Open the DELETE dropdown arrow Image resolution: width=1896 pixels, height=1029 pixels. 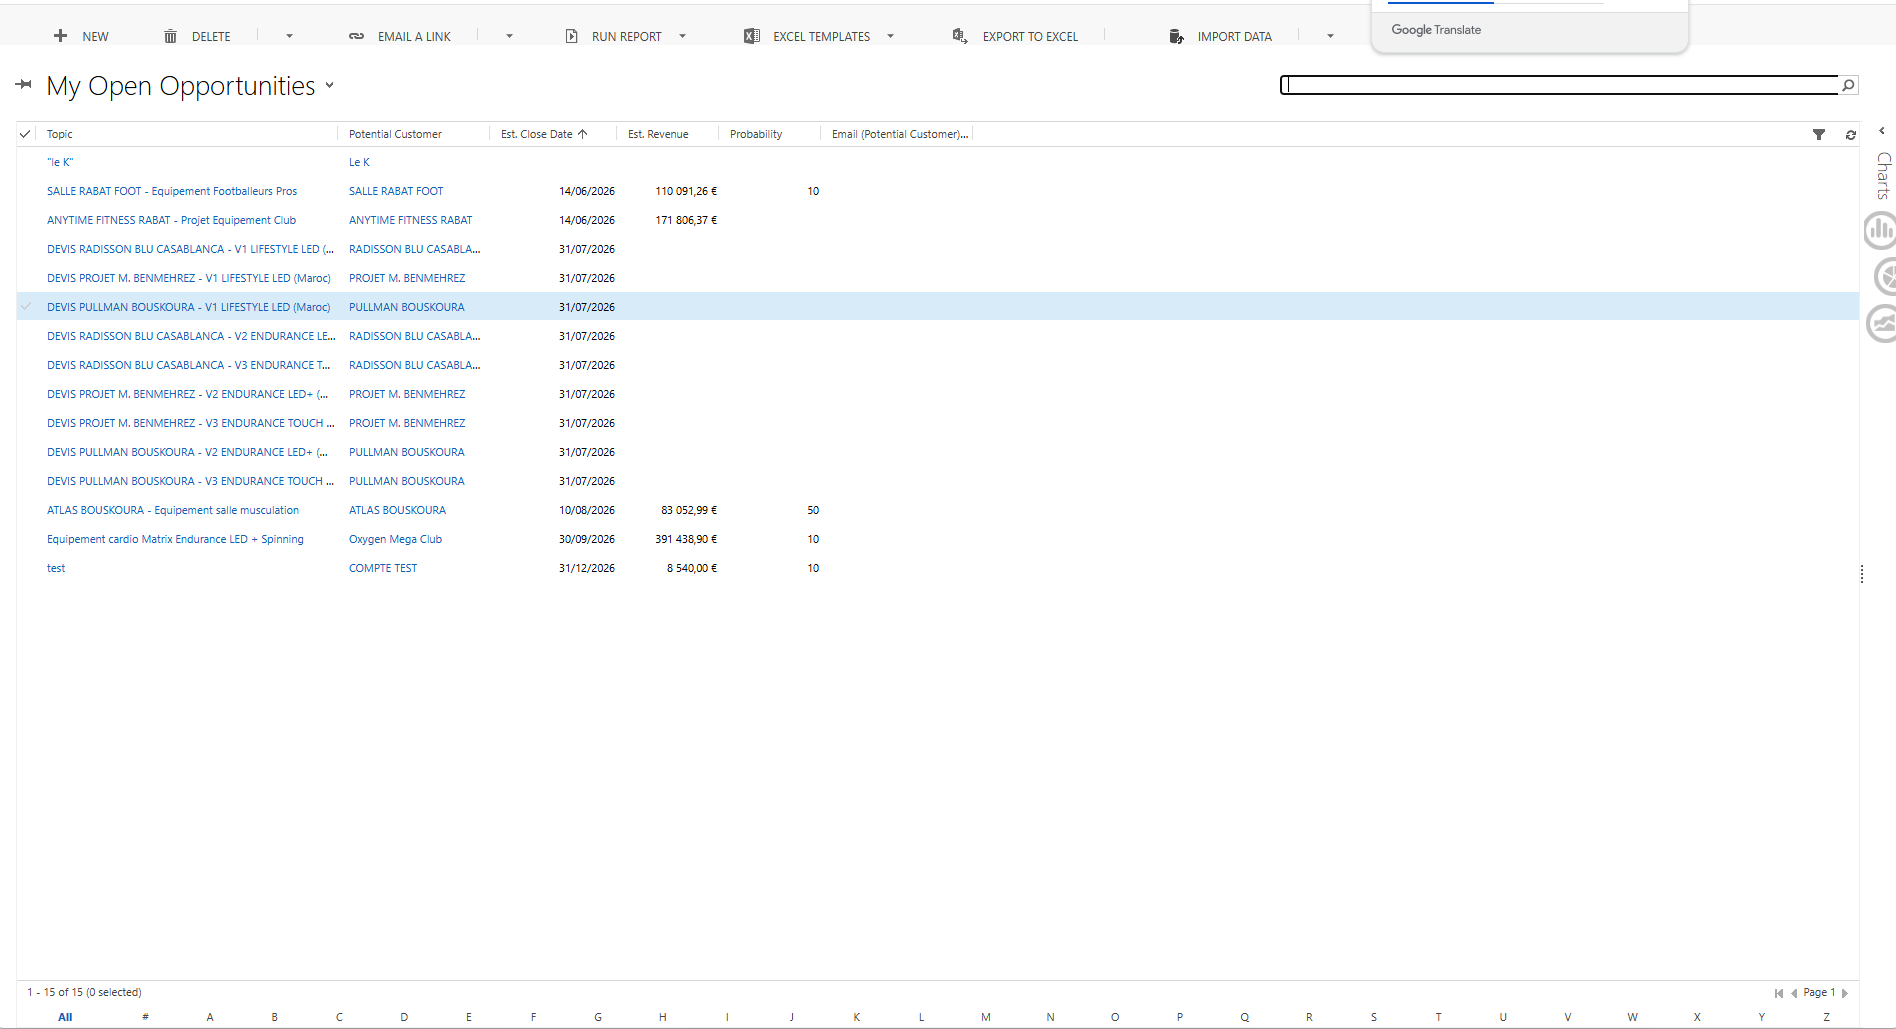pyautogui.click(x=290, y=36)
